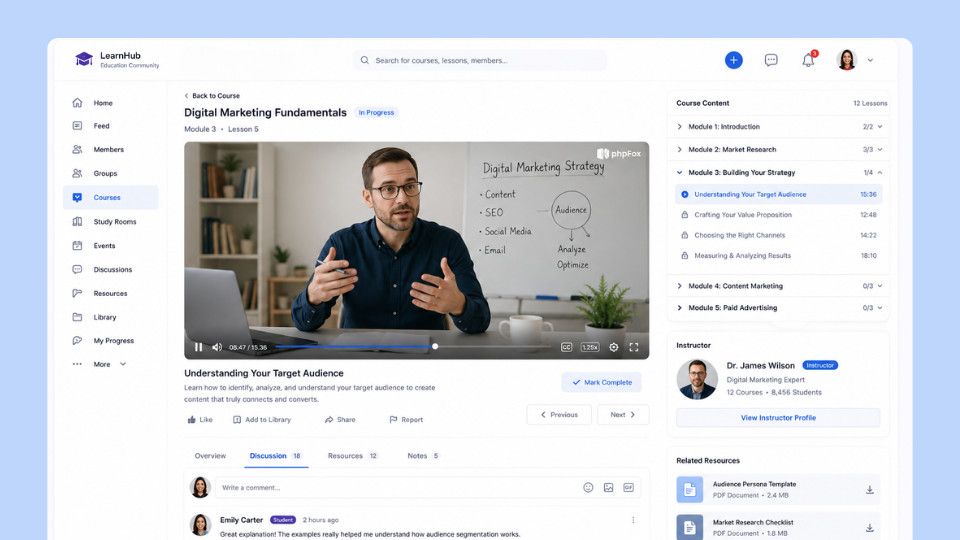This screenshot has width=960, height=540.
Task: Click the user profile avatar
Action: (847, 60)
